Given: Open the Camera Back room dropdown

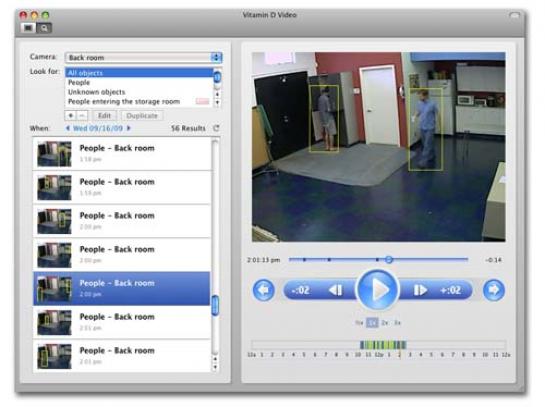Looking at the screenshot, I should coord(144,57).
